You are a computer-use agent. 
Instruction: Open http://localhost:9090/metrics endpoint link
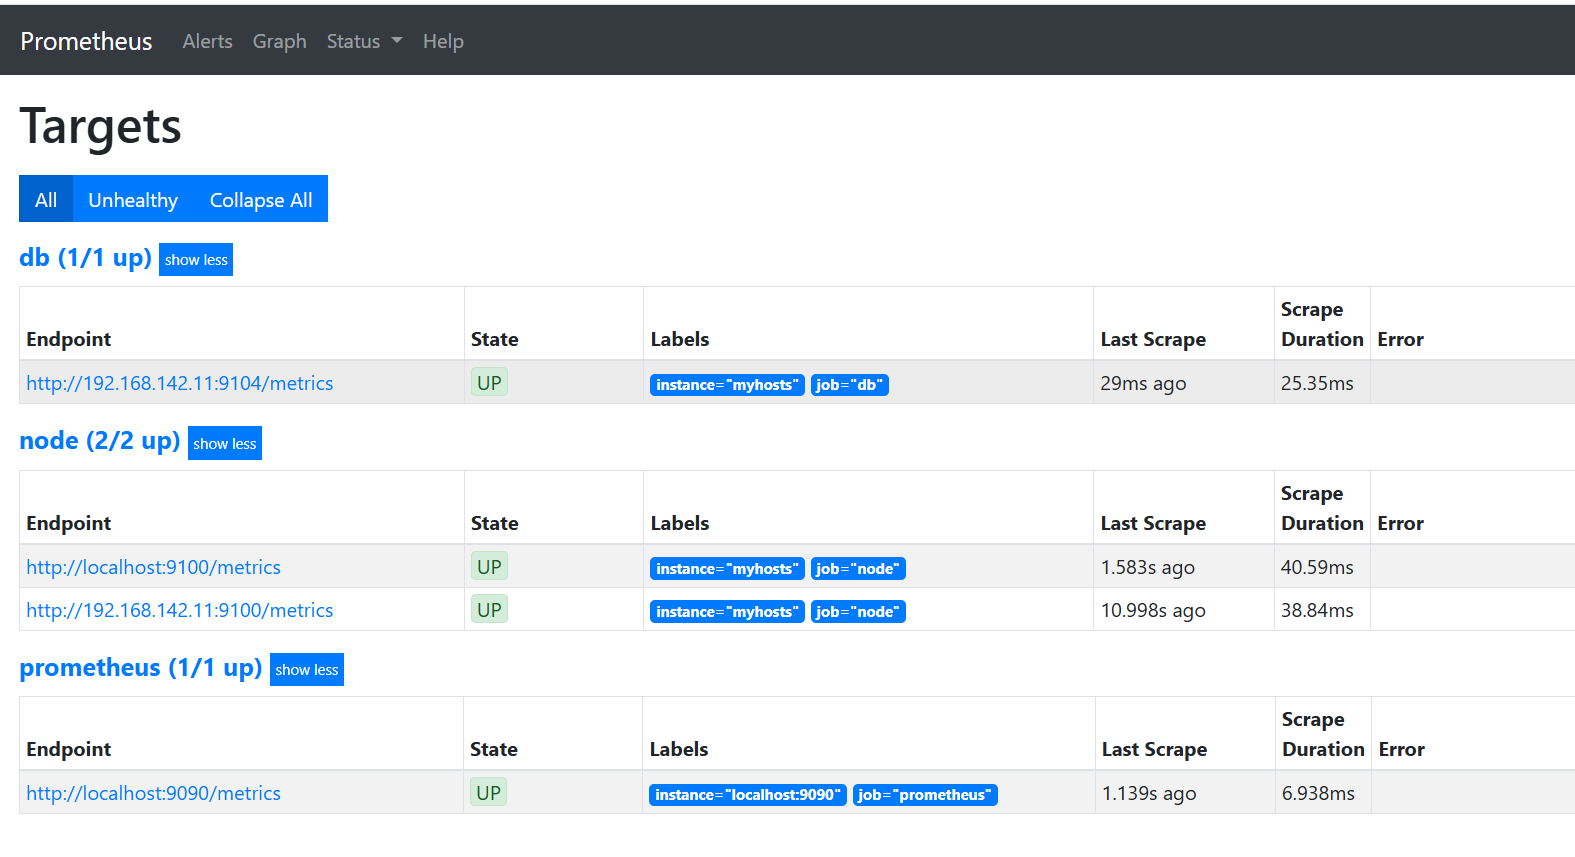[x=153, y=793]
